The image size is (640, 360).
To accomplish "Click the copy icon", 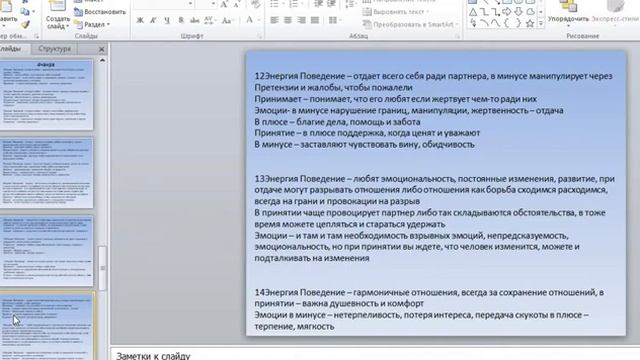I will click(x=25, y=11).
